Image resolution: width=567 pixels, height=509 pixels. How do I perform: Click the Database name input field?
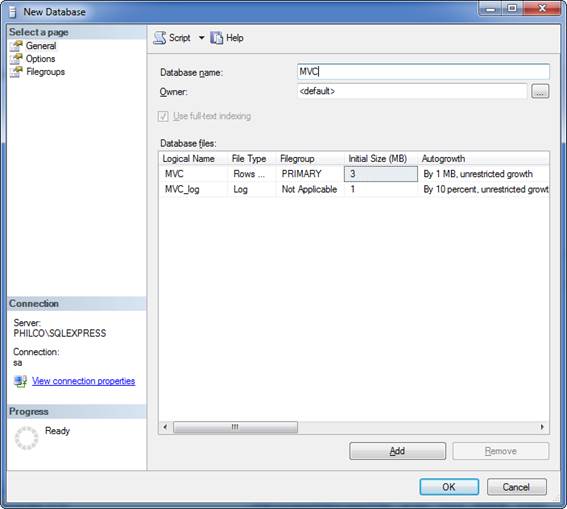[423, 72]
